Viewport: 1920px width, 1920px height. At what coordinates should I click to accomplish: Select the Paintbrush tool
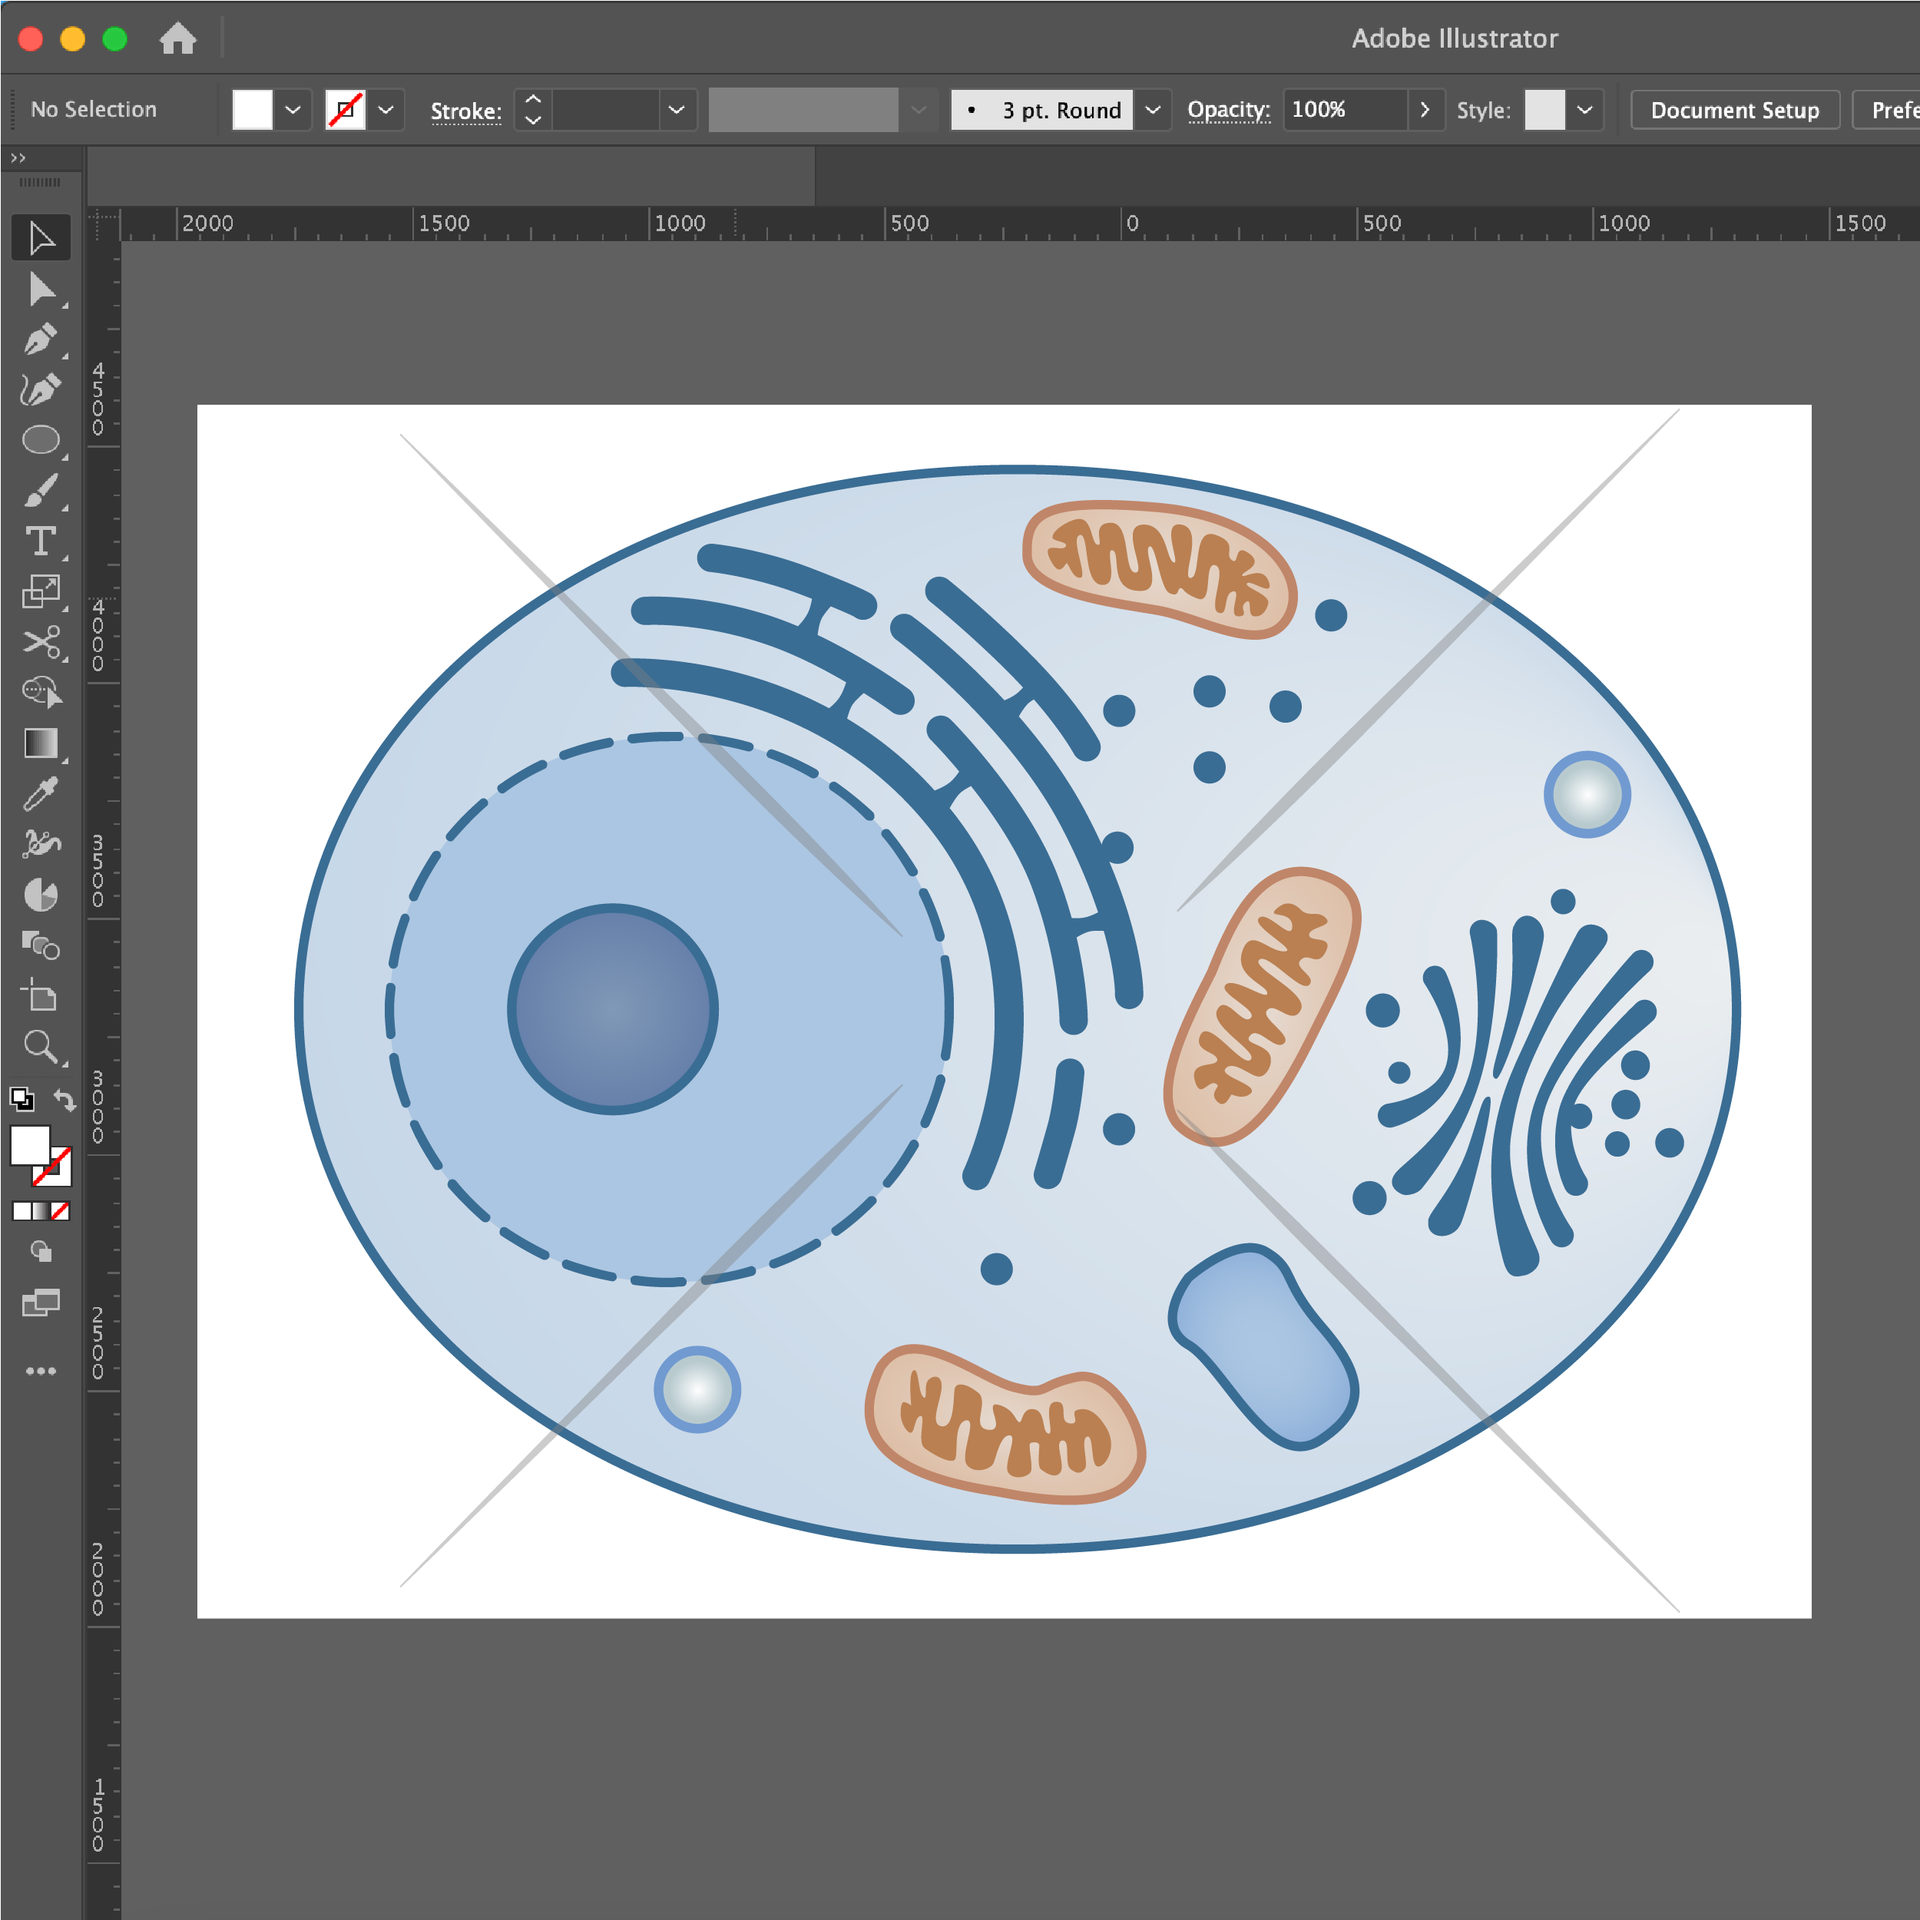tap(41, 489)
